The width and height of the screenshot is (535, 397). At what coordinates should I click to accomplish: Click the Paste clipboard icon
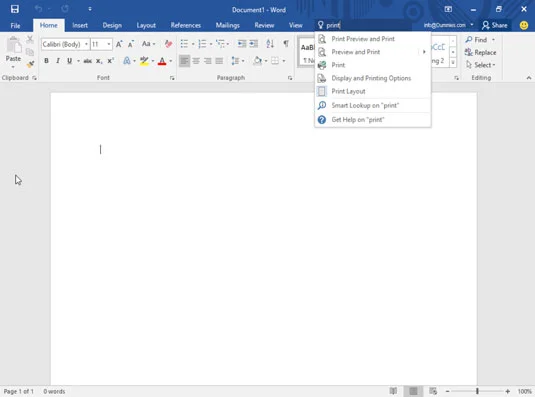(x=14, y=46)
